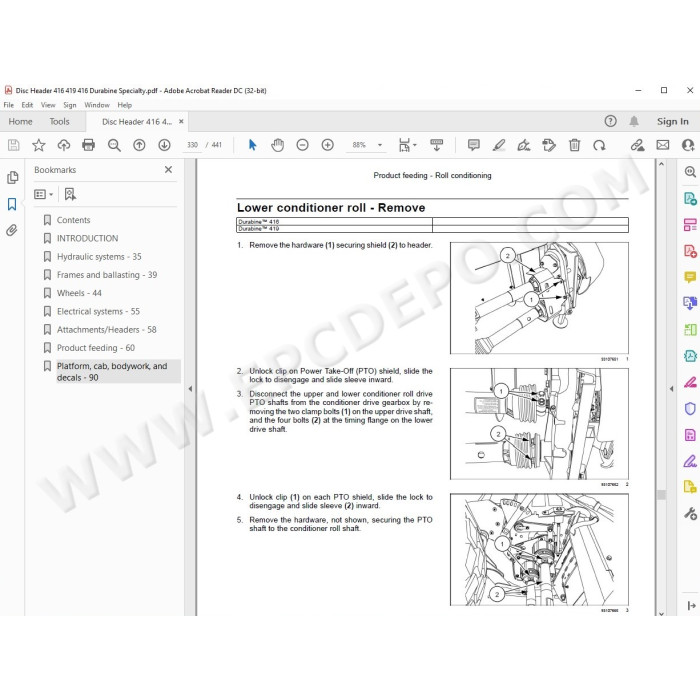
Task: Open the Sign menu
Action: coord(70,105)
